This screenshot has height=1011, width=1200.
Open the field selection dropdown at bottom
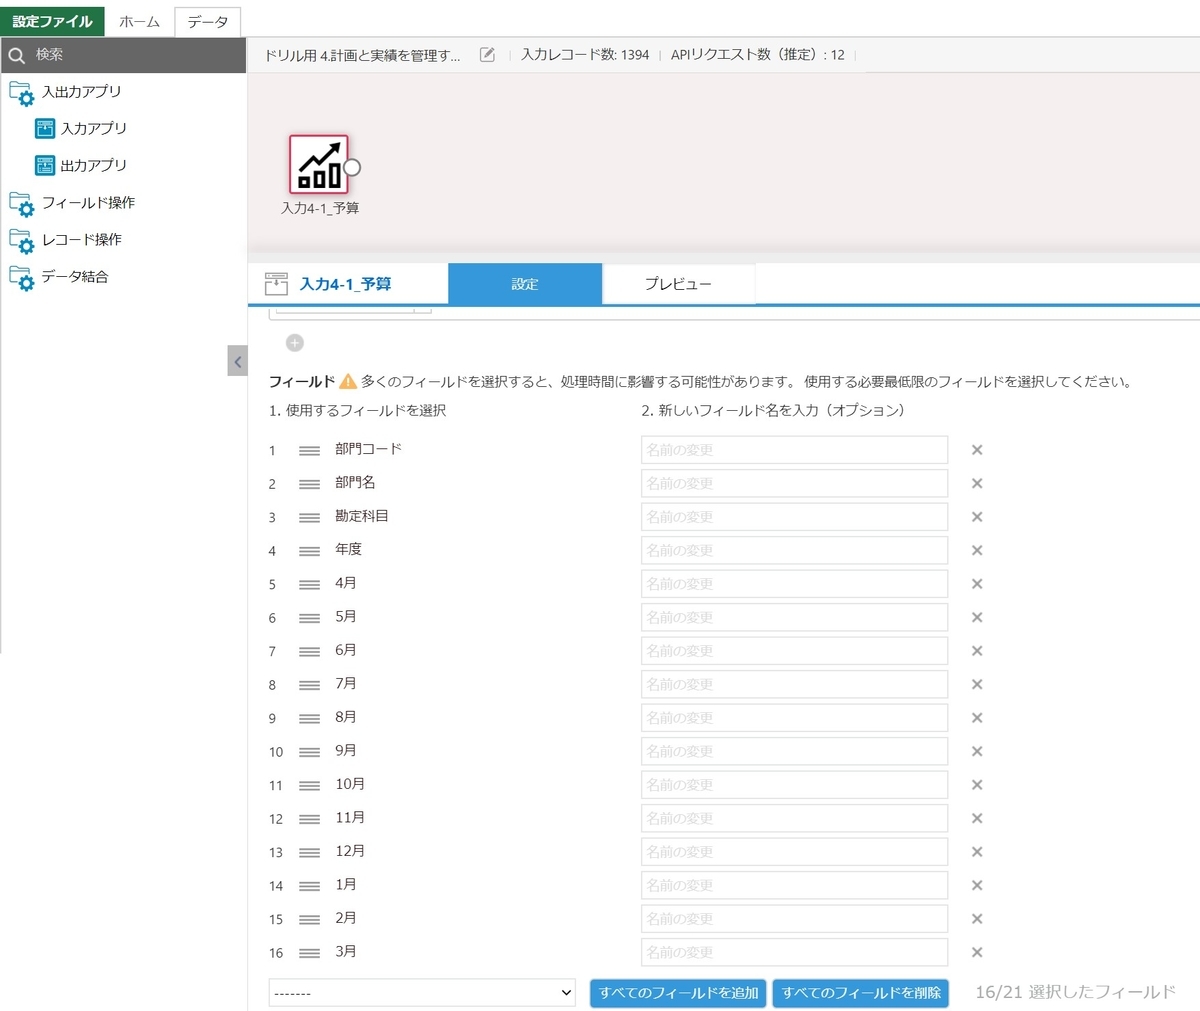coord(422,993)
